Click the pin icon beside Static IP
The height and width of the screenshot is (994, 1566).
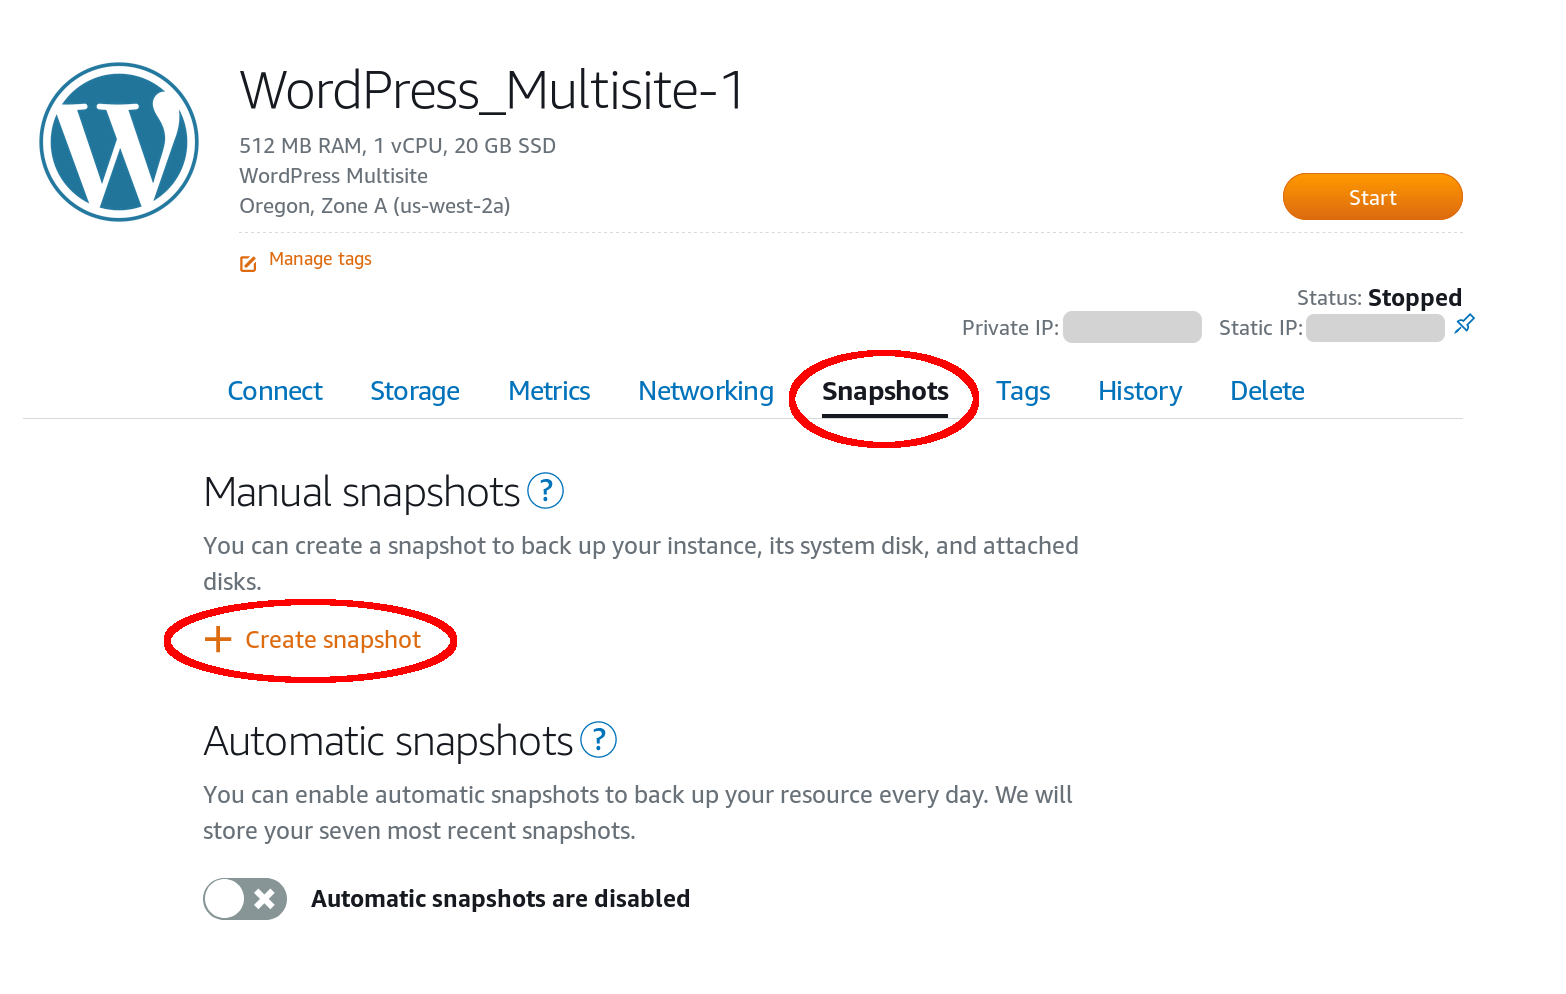tap(1464, 324)
